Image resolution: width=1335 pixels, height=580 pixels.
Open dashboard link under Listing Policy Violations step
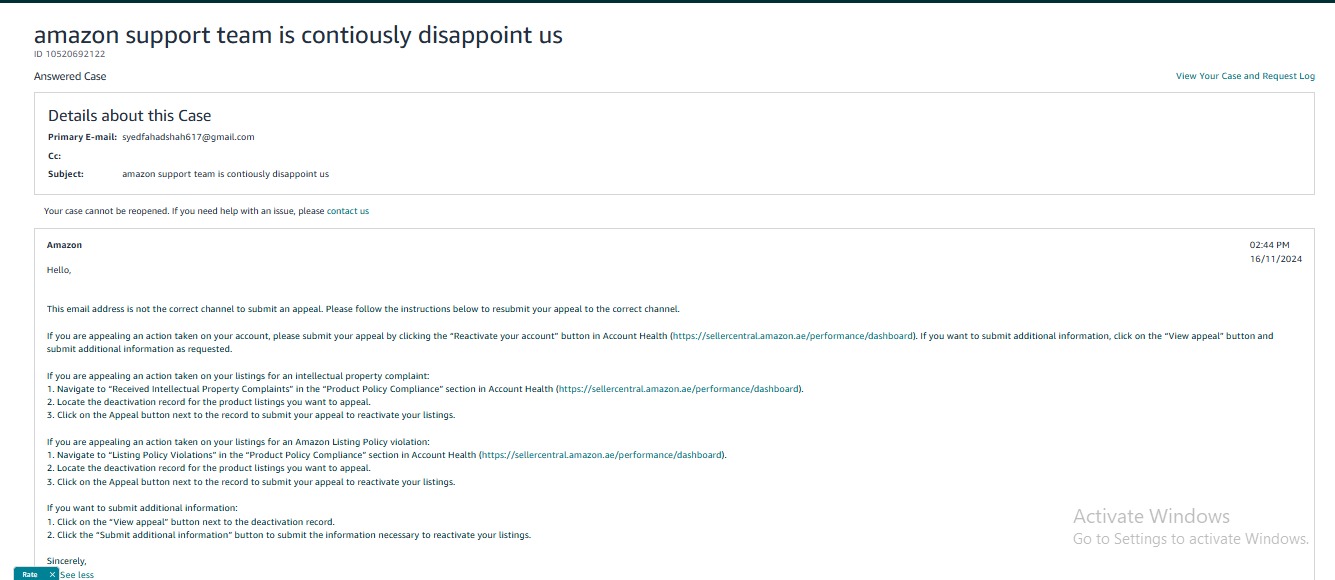[x=602, y=455]
